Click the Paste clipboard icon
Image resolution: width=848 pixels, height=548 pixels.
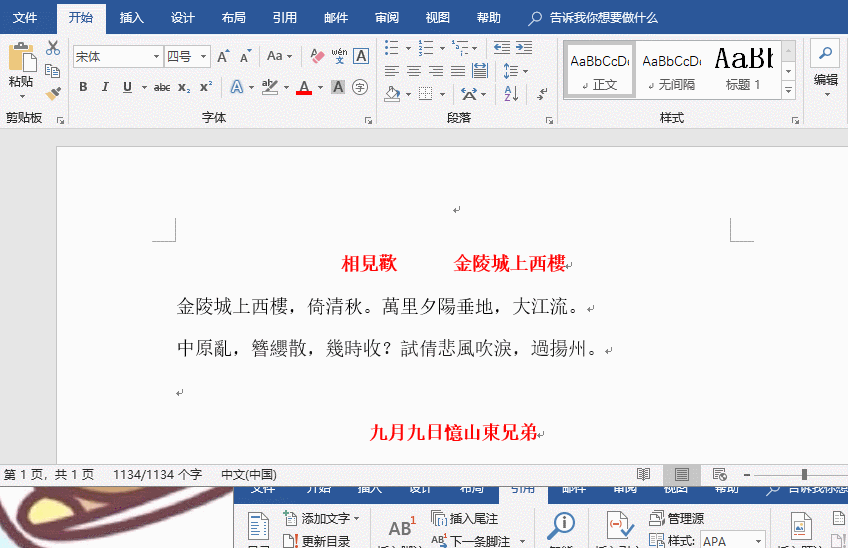(x=22, y=57)
